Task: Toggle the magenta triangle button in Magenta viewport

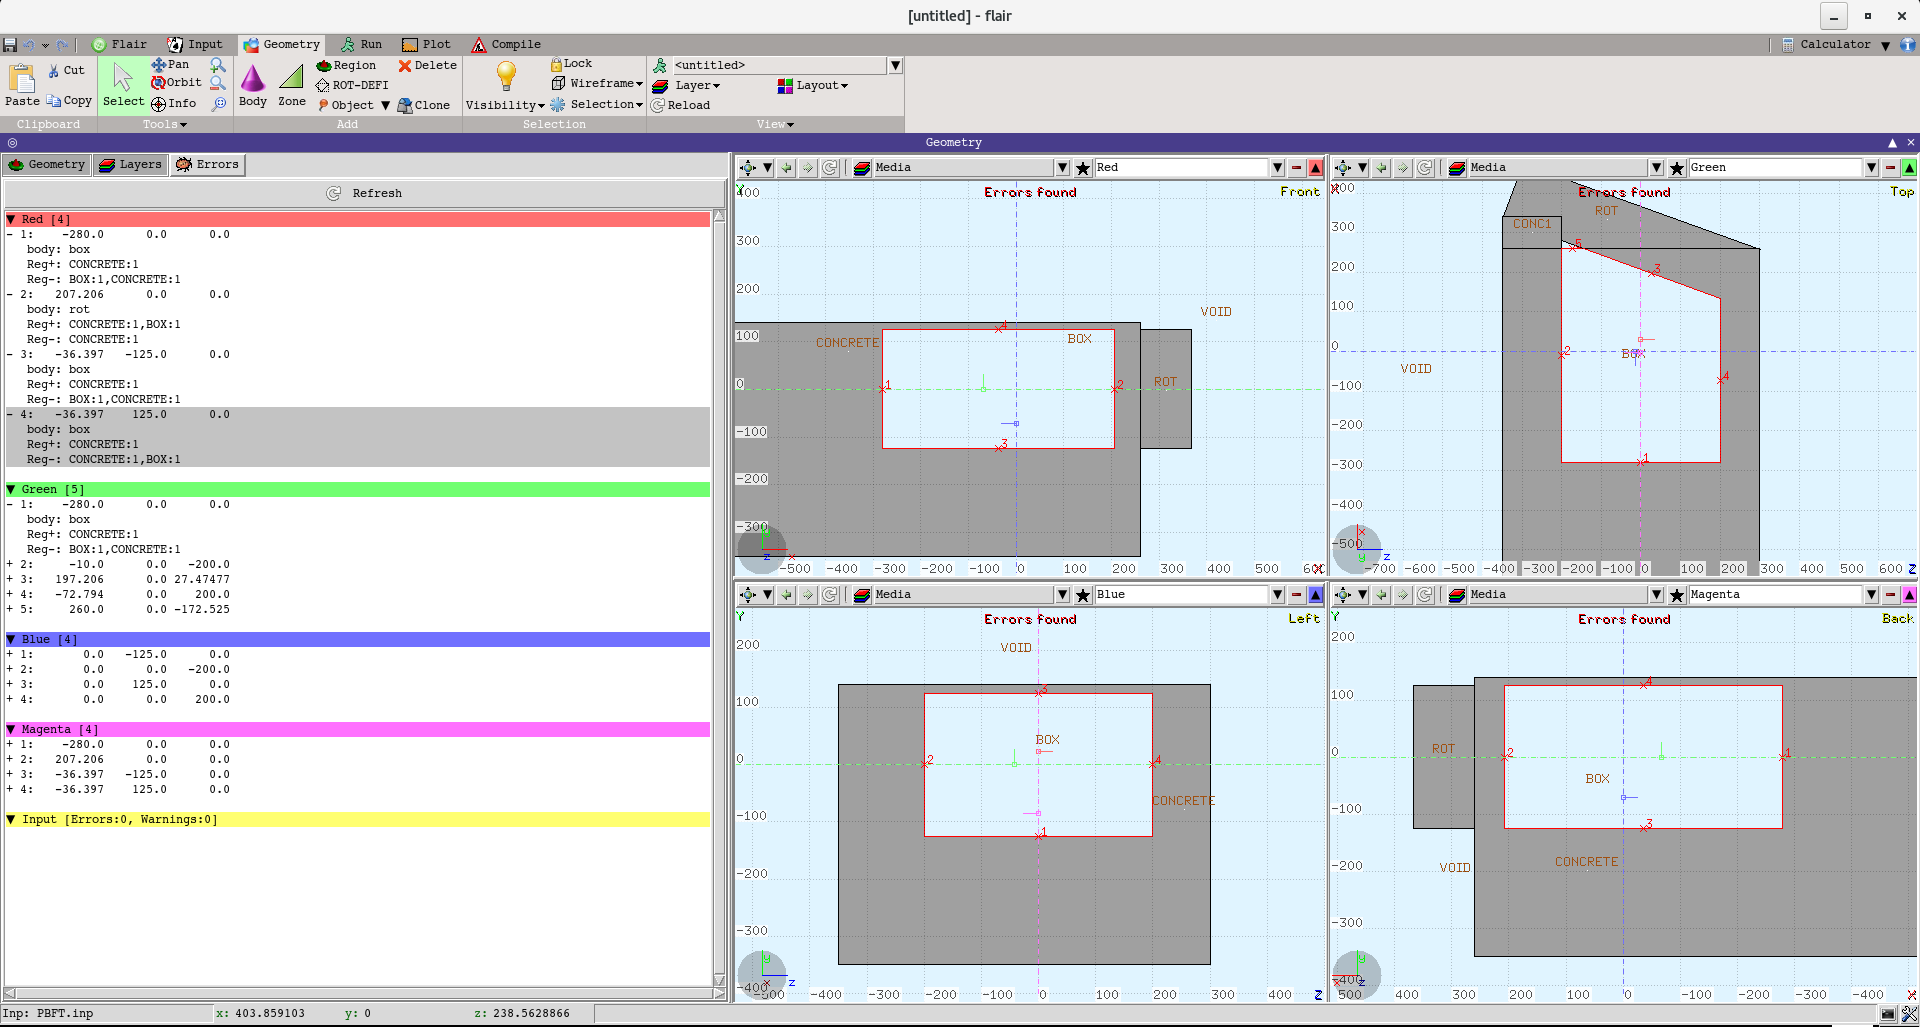Action: coord(1909,595)
